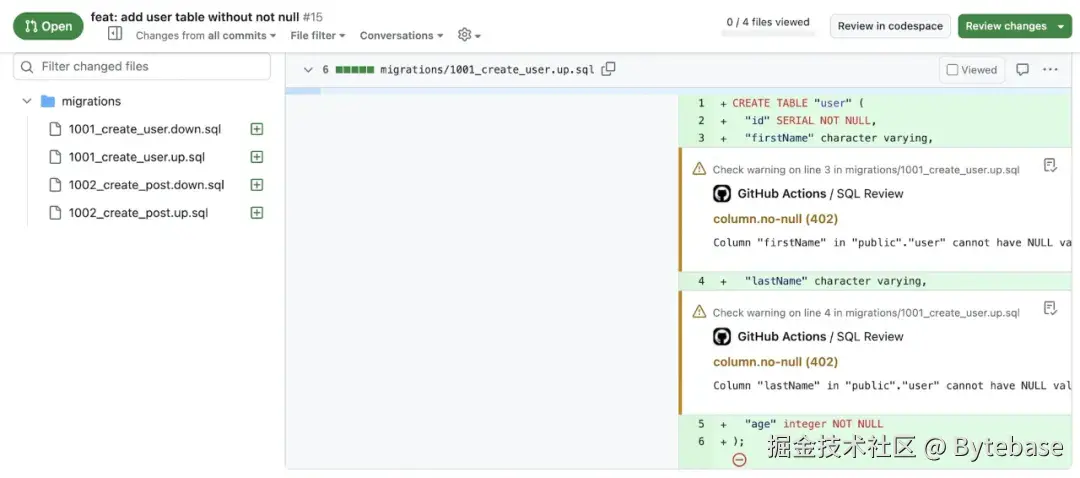1080x478 pixels.
Task: Open the file's three-dot options menu
Action: (1050, 70)
